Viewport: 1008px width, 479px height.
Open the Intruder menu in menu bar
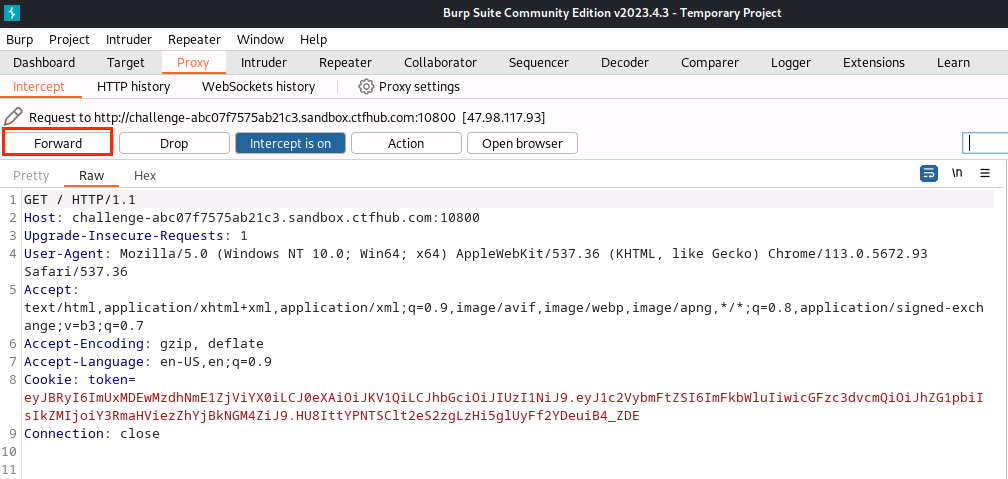(129, 40)
